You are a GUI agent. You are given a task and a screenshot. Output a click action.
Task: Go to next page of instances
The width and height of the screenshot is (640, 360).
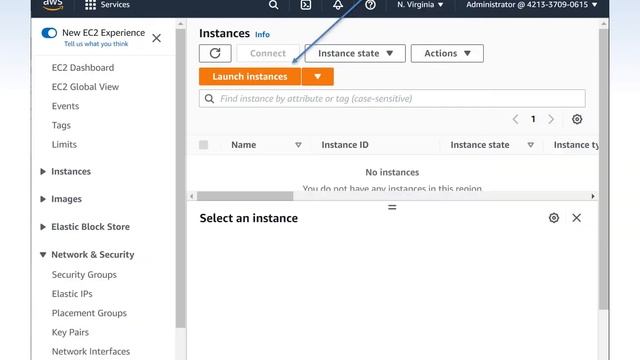[551, 119]
